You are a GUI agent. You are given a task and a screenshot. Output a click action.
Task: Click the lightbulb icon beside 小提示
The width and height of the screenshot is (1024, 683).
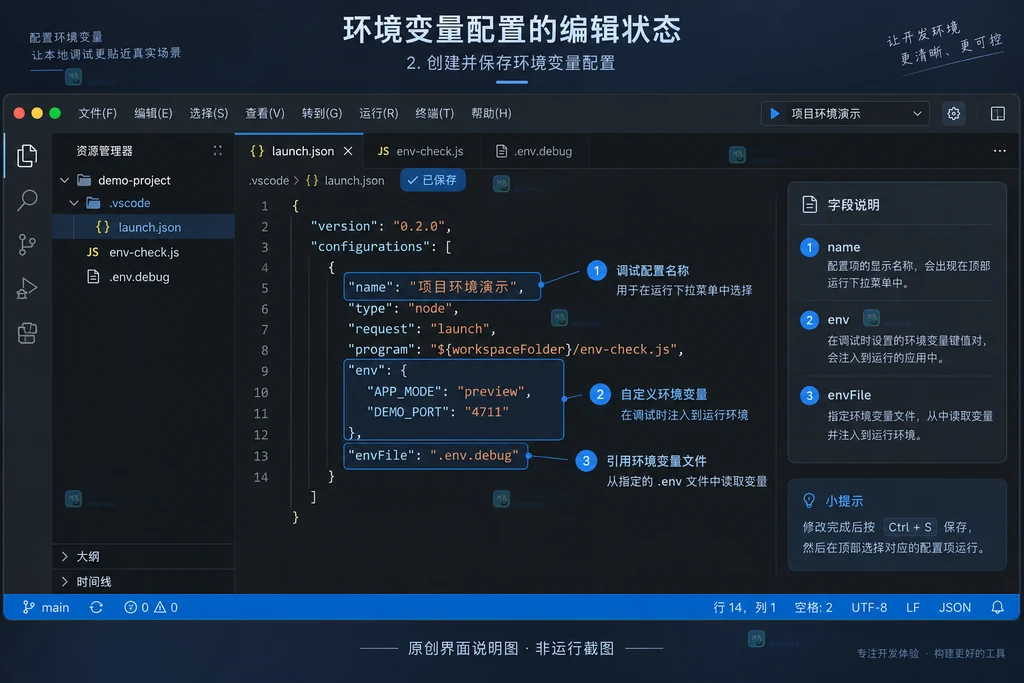808,501
